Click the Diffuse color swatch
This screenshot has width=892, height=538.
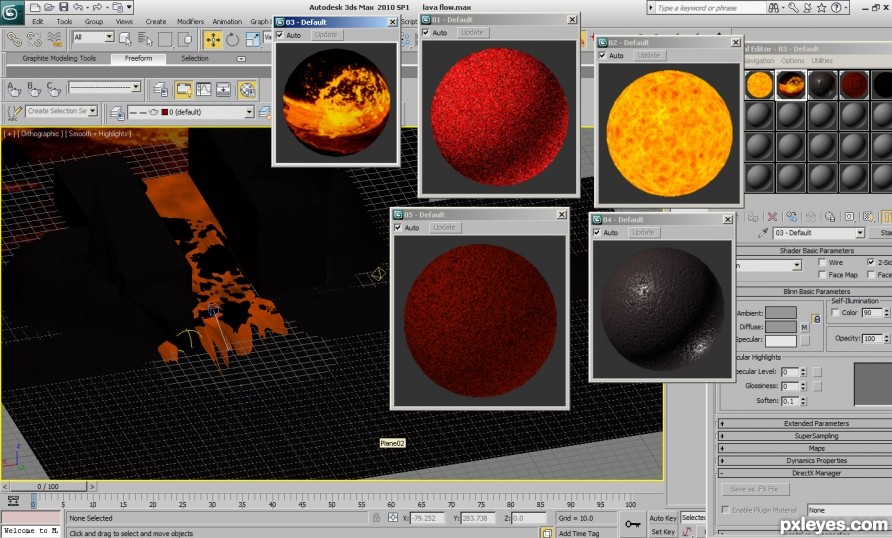(x=780, y=326)
